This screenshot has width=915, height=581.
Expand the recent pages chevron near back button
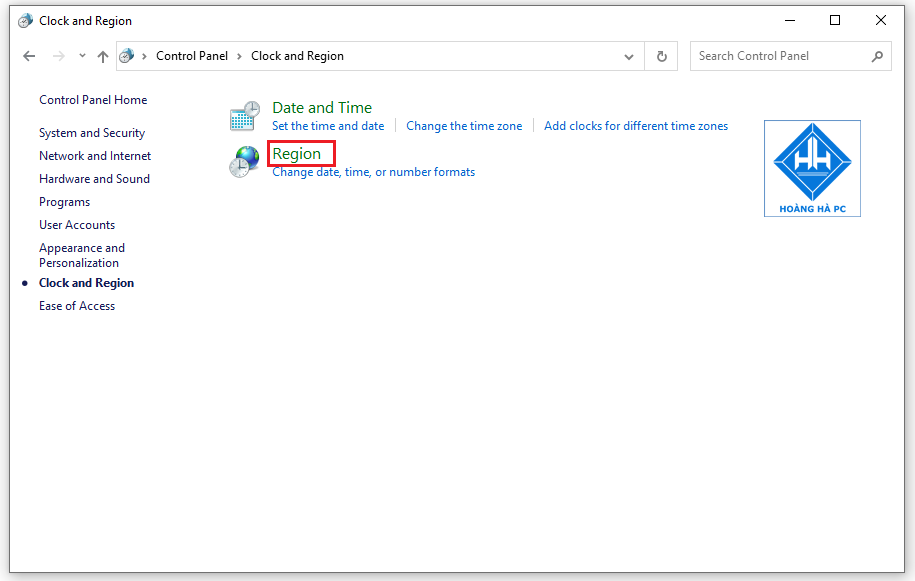[81, 56]
